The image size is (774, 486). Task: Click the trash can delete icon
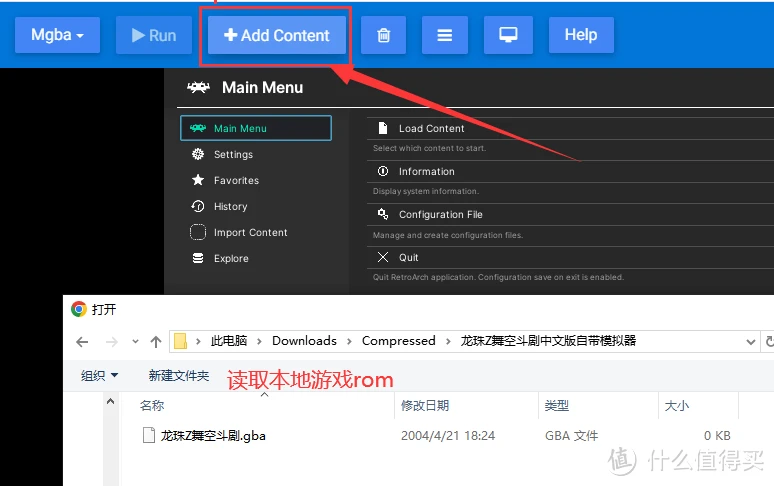384,35
